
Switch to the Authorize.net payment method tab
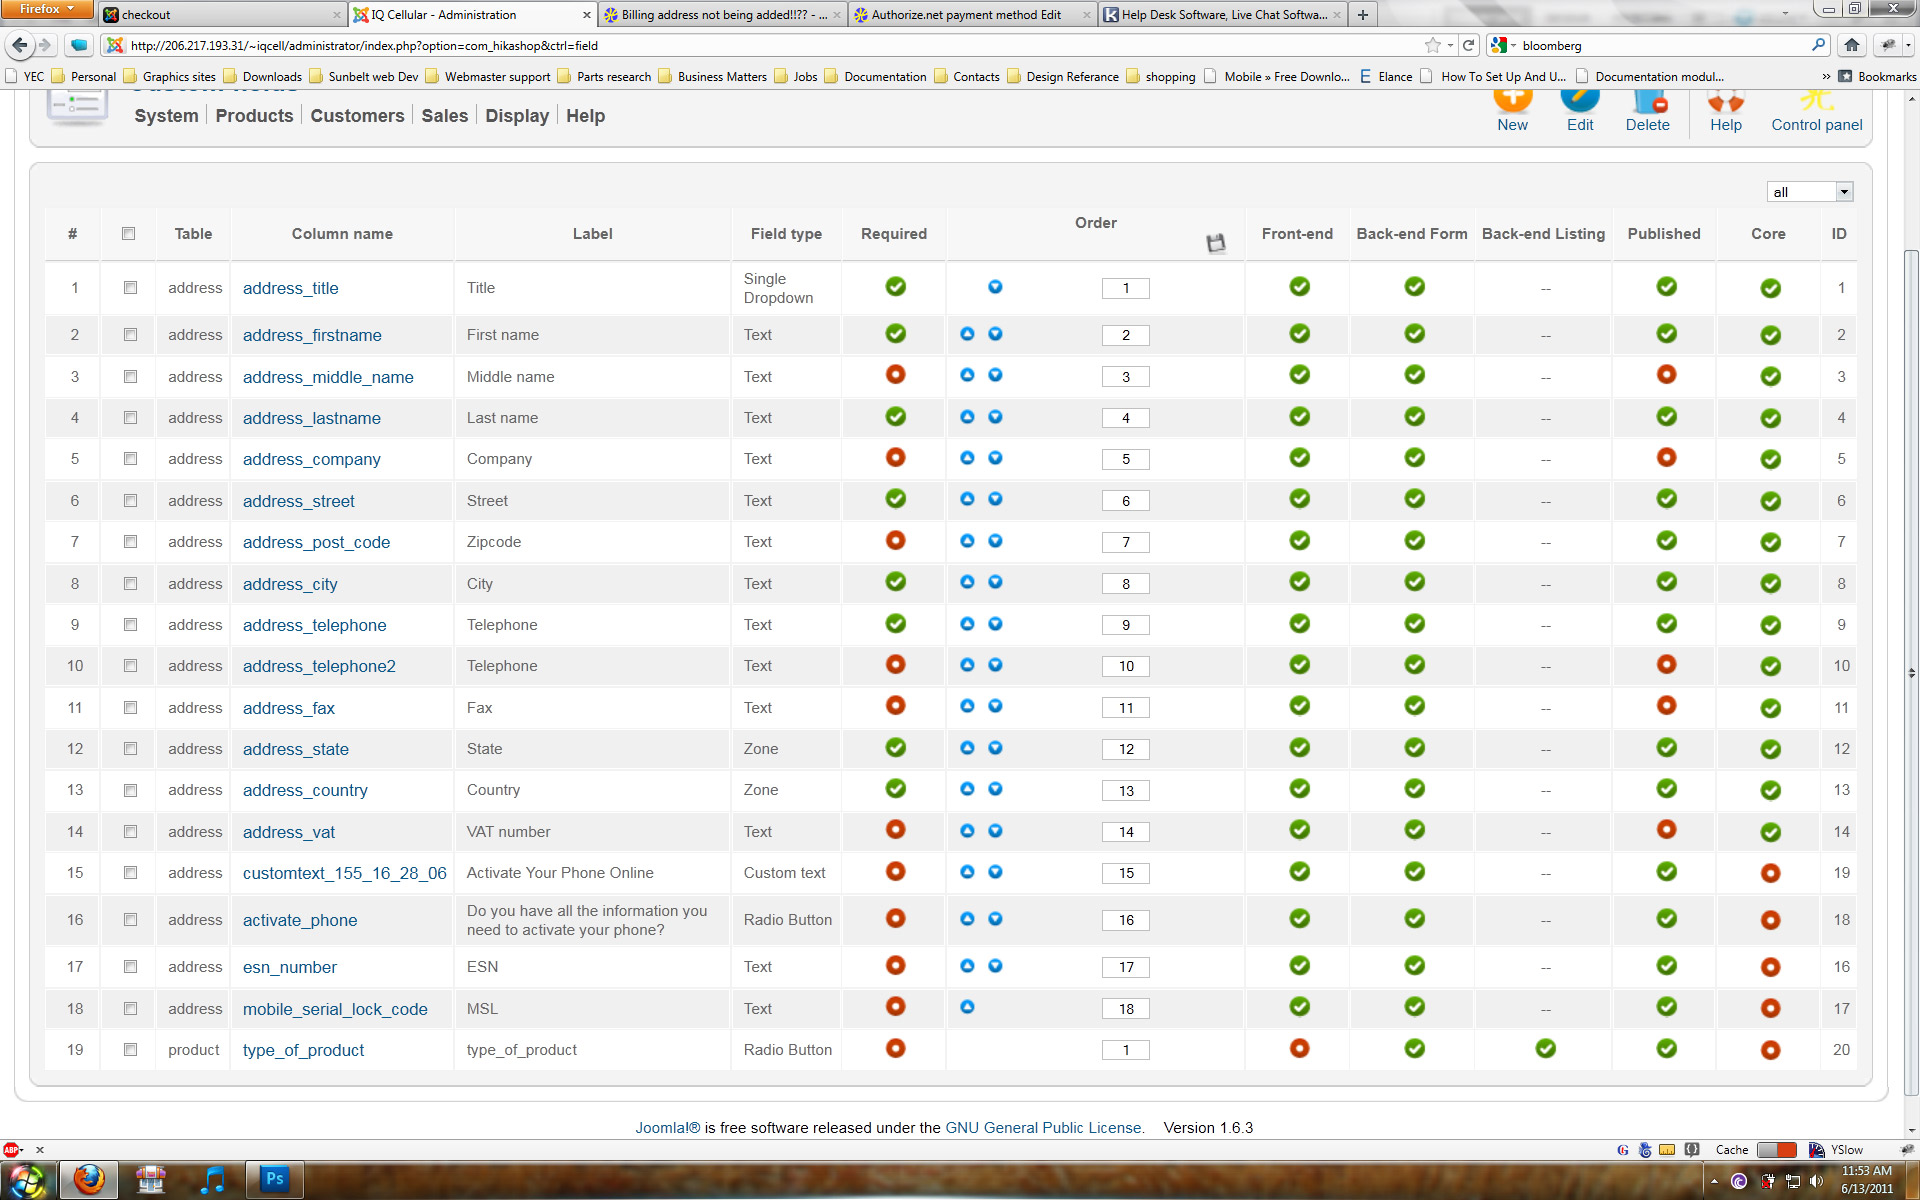coord(965,15)
